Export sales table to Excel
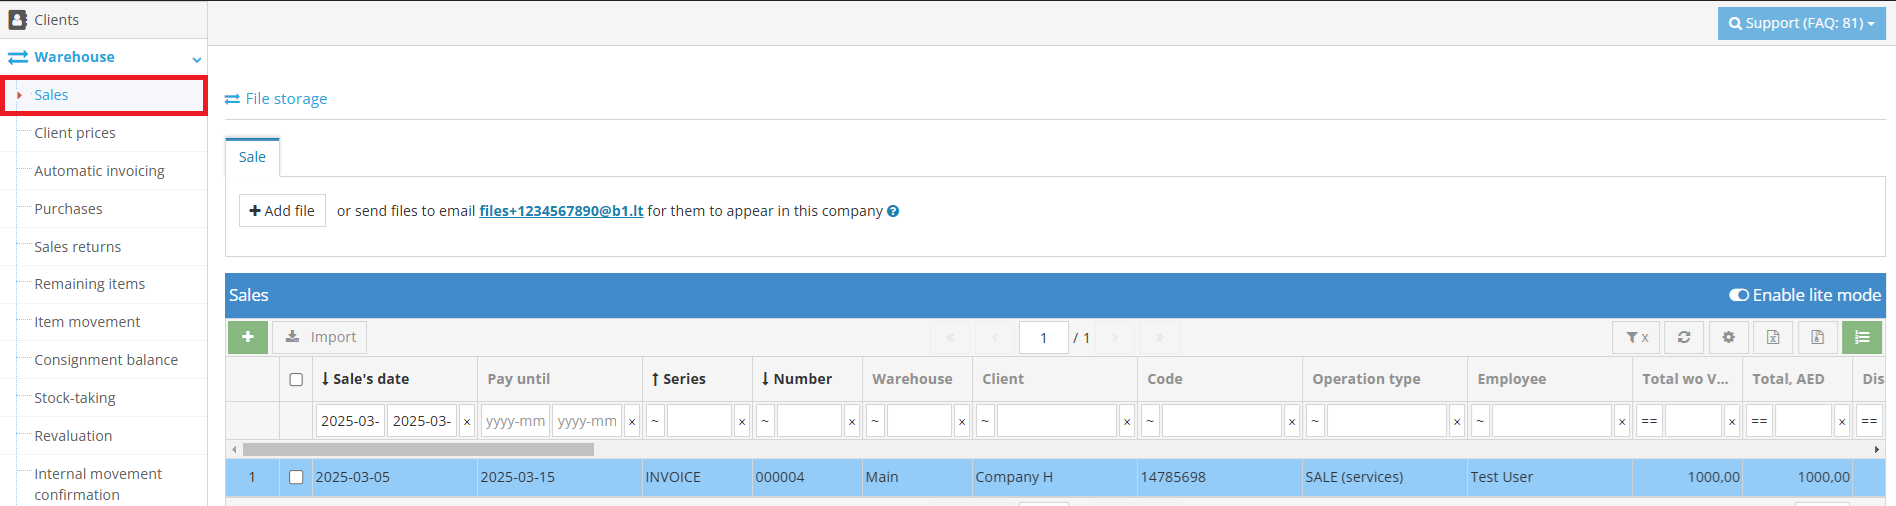Image resolution: width=1896 pixels, height=506 pixels. tap(1773, 337)
